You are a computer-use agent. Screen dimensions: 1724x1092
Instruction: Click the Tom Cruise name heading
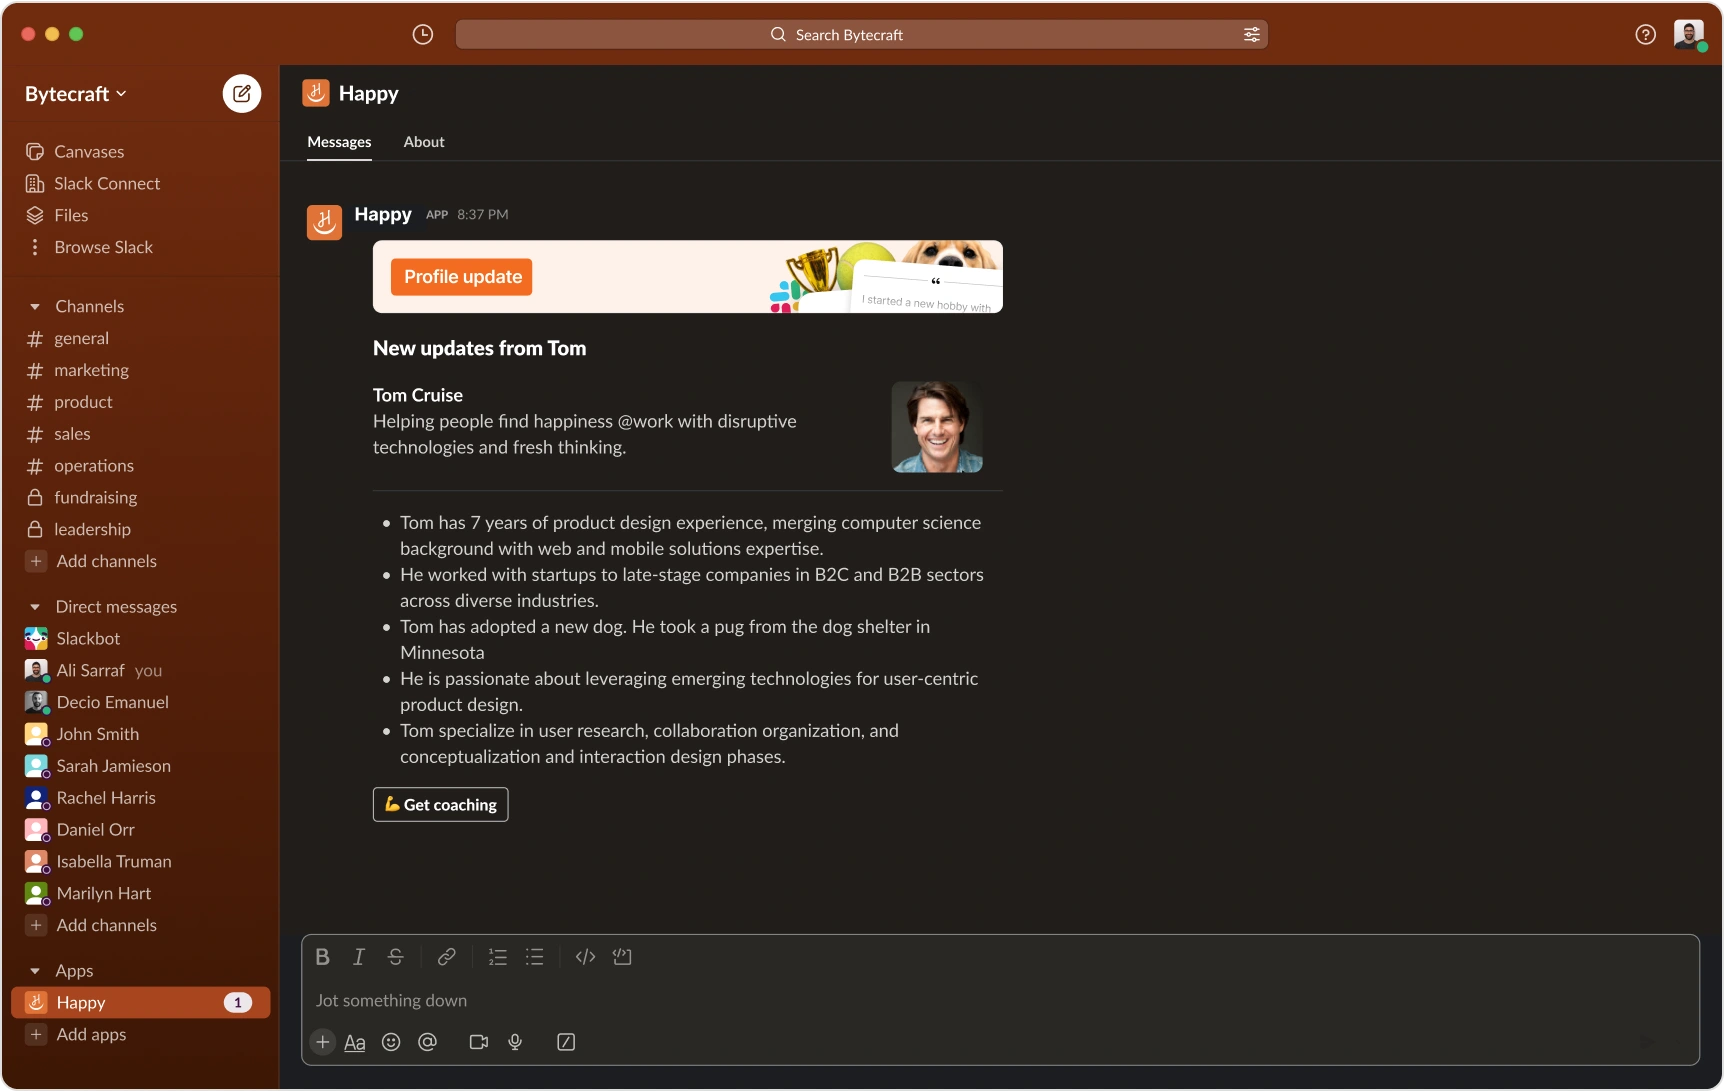tap(418, 395)
